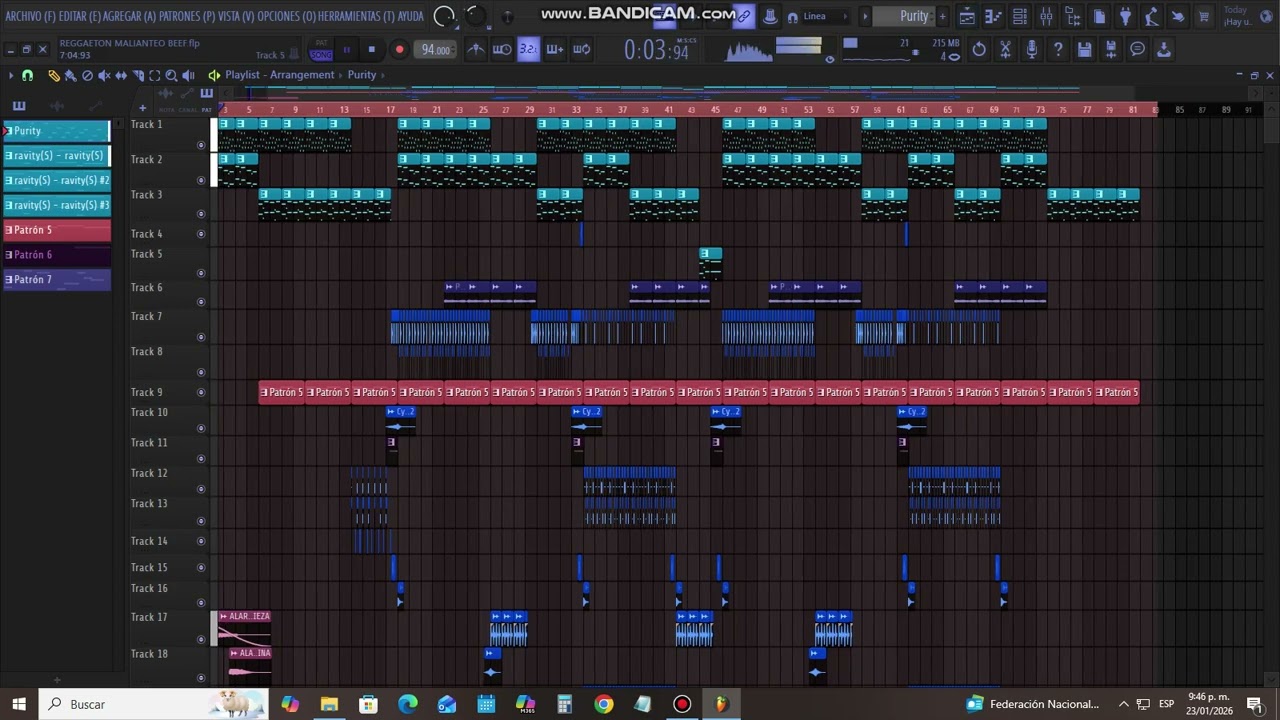
Task: Open the help question mark icon
Action: [1058, 49]
